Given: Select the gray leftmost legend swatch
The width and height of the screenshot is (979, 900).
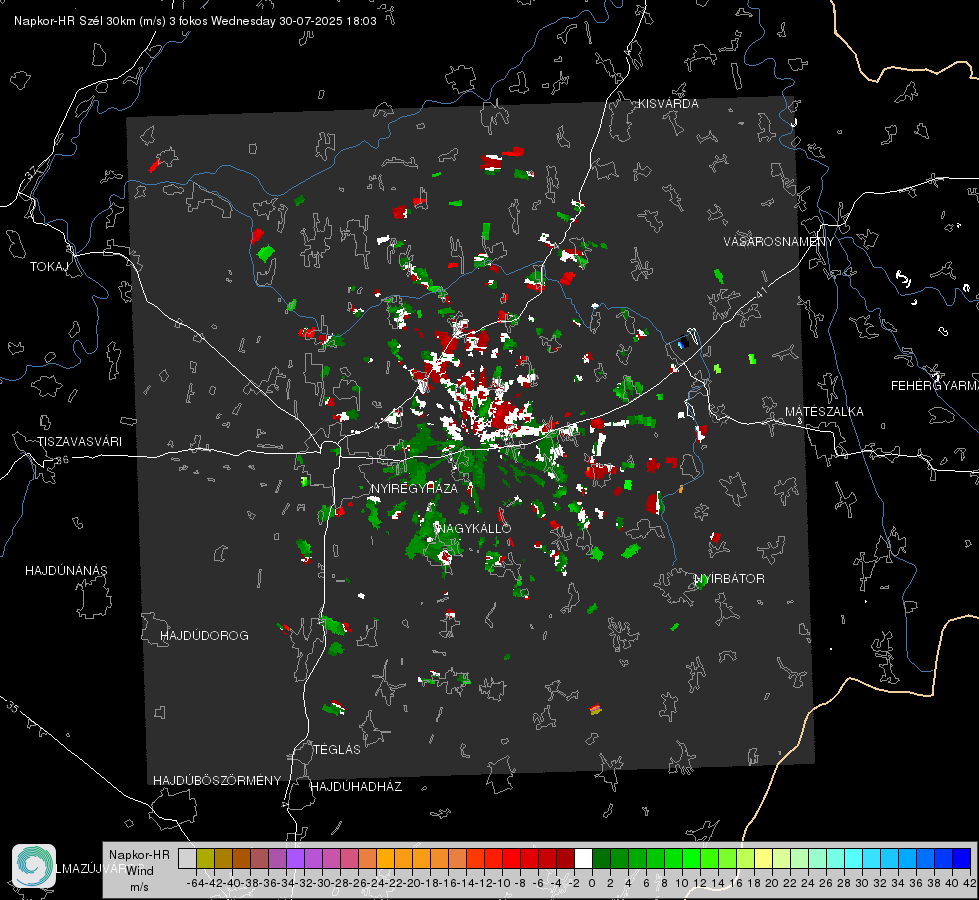Looking at the screenshot, I should click(187, 858).
